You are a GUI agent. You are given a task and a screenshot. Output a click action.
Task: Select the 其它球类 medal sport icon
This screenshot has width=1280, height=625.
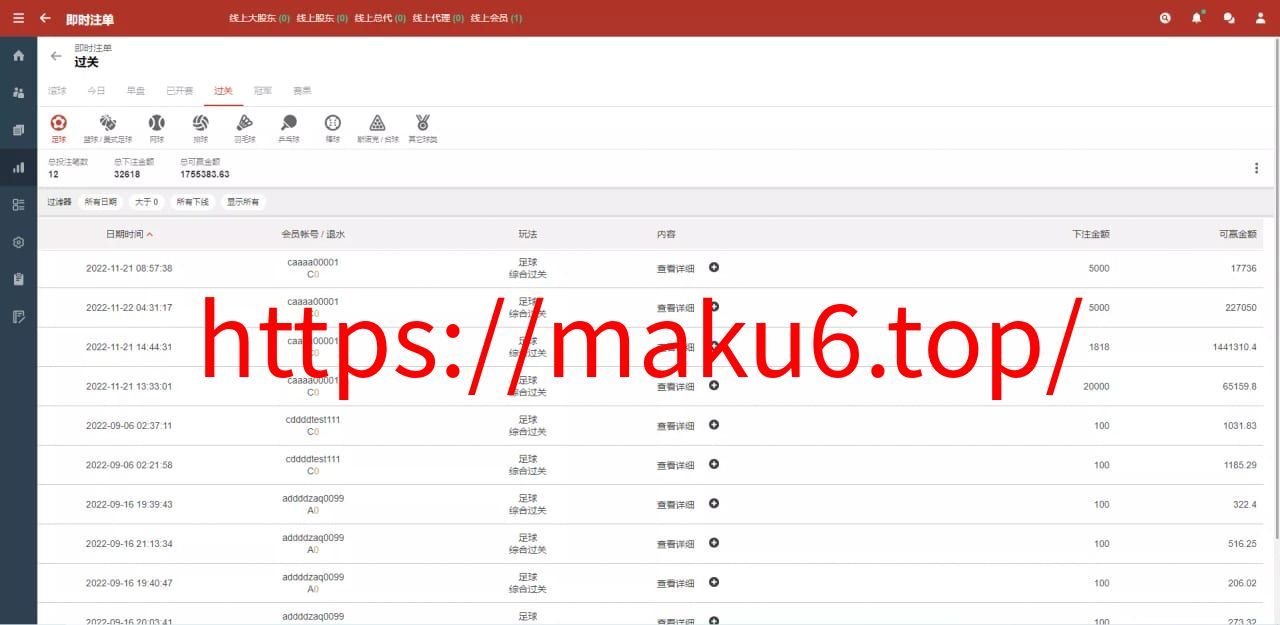click(423, 128)
